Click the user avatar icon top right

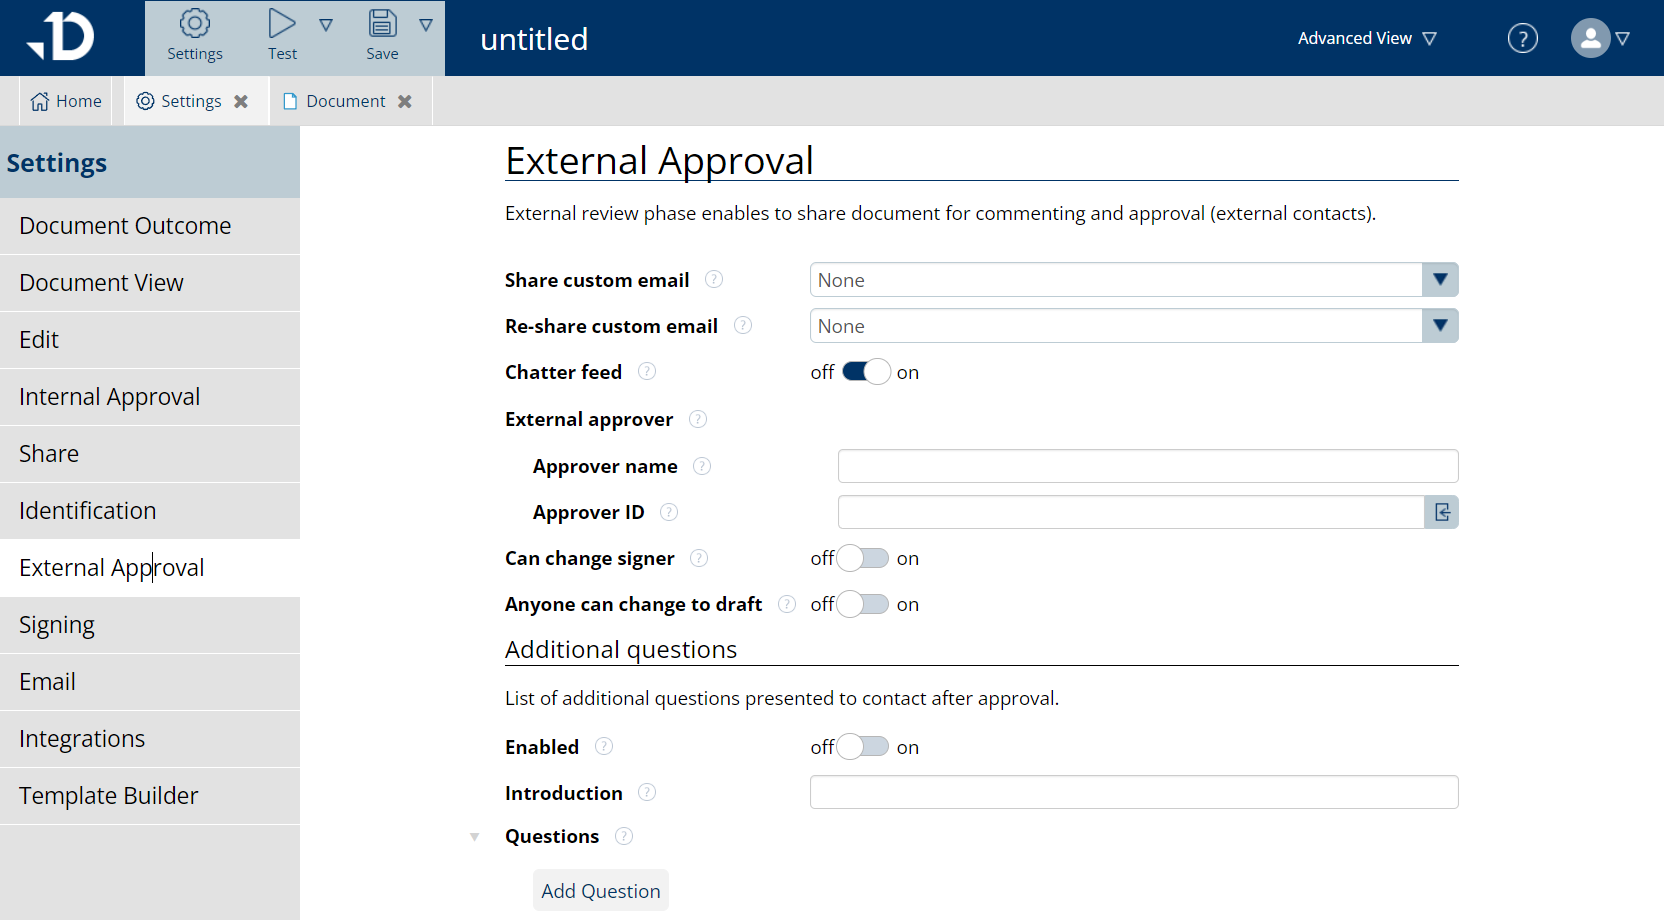(1589, 38)
